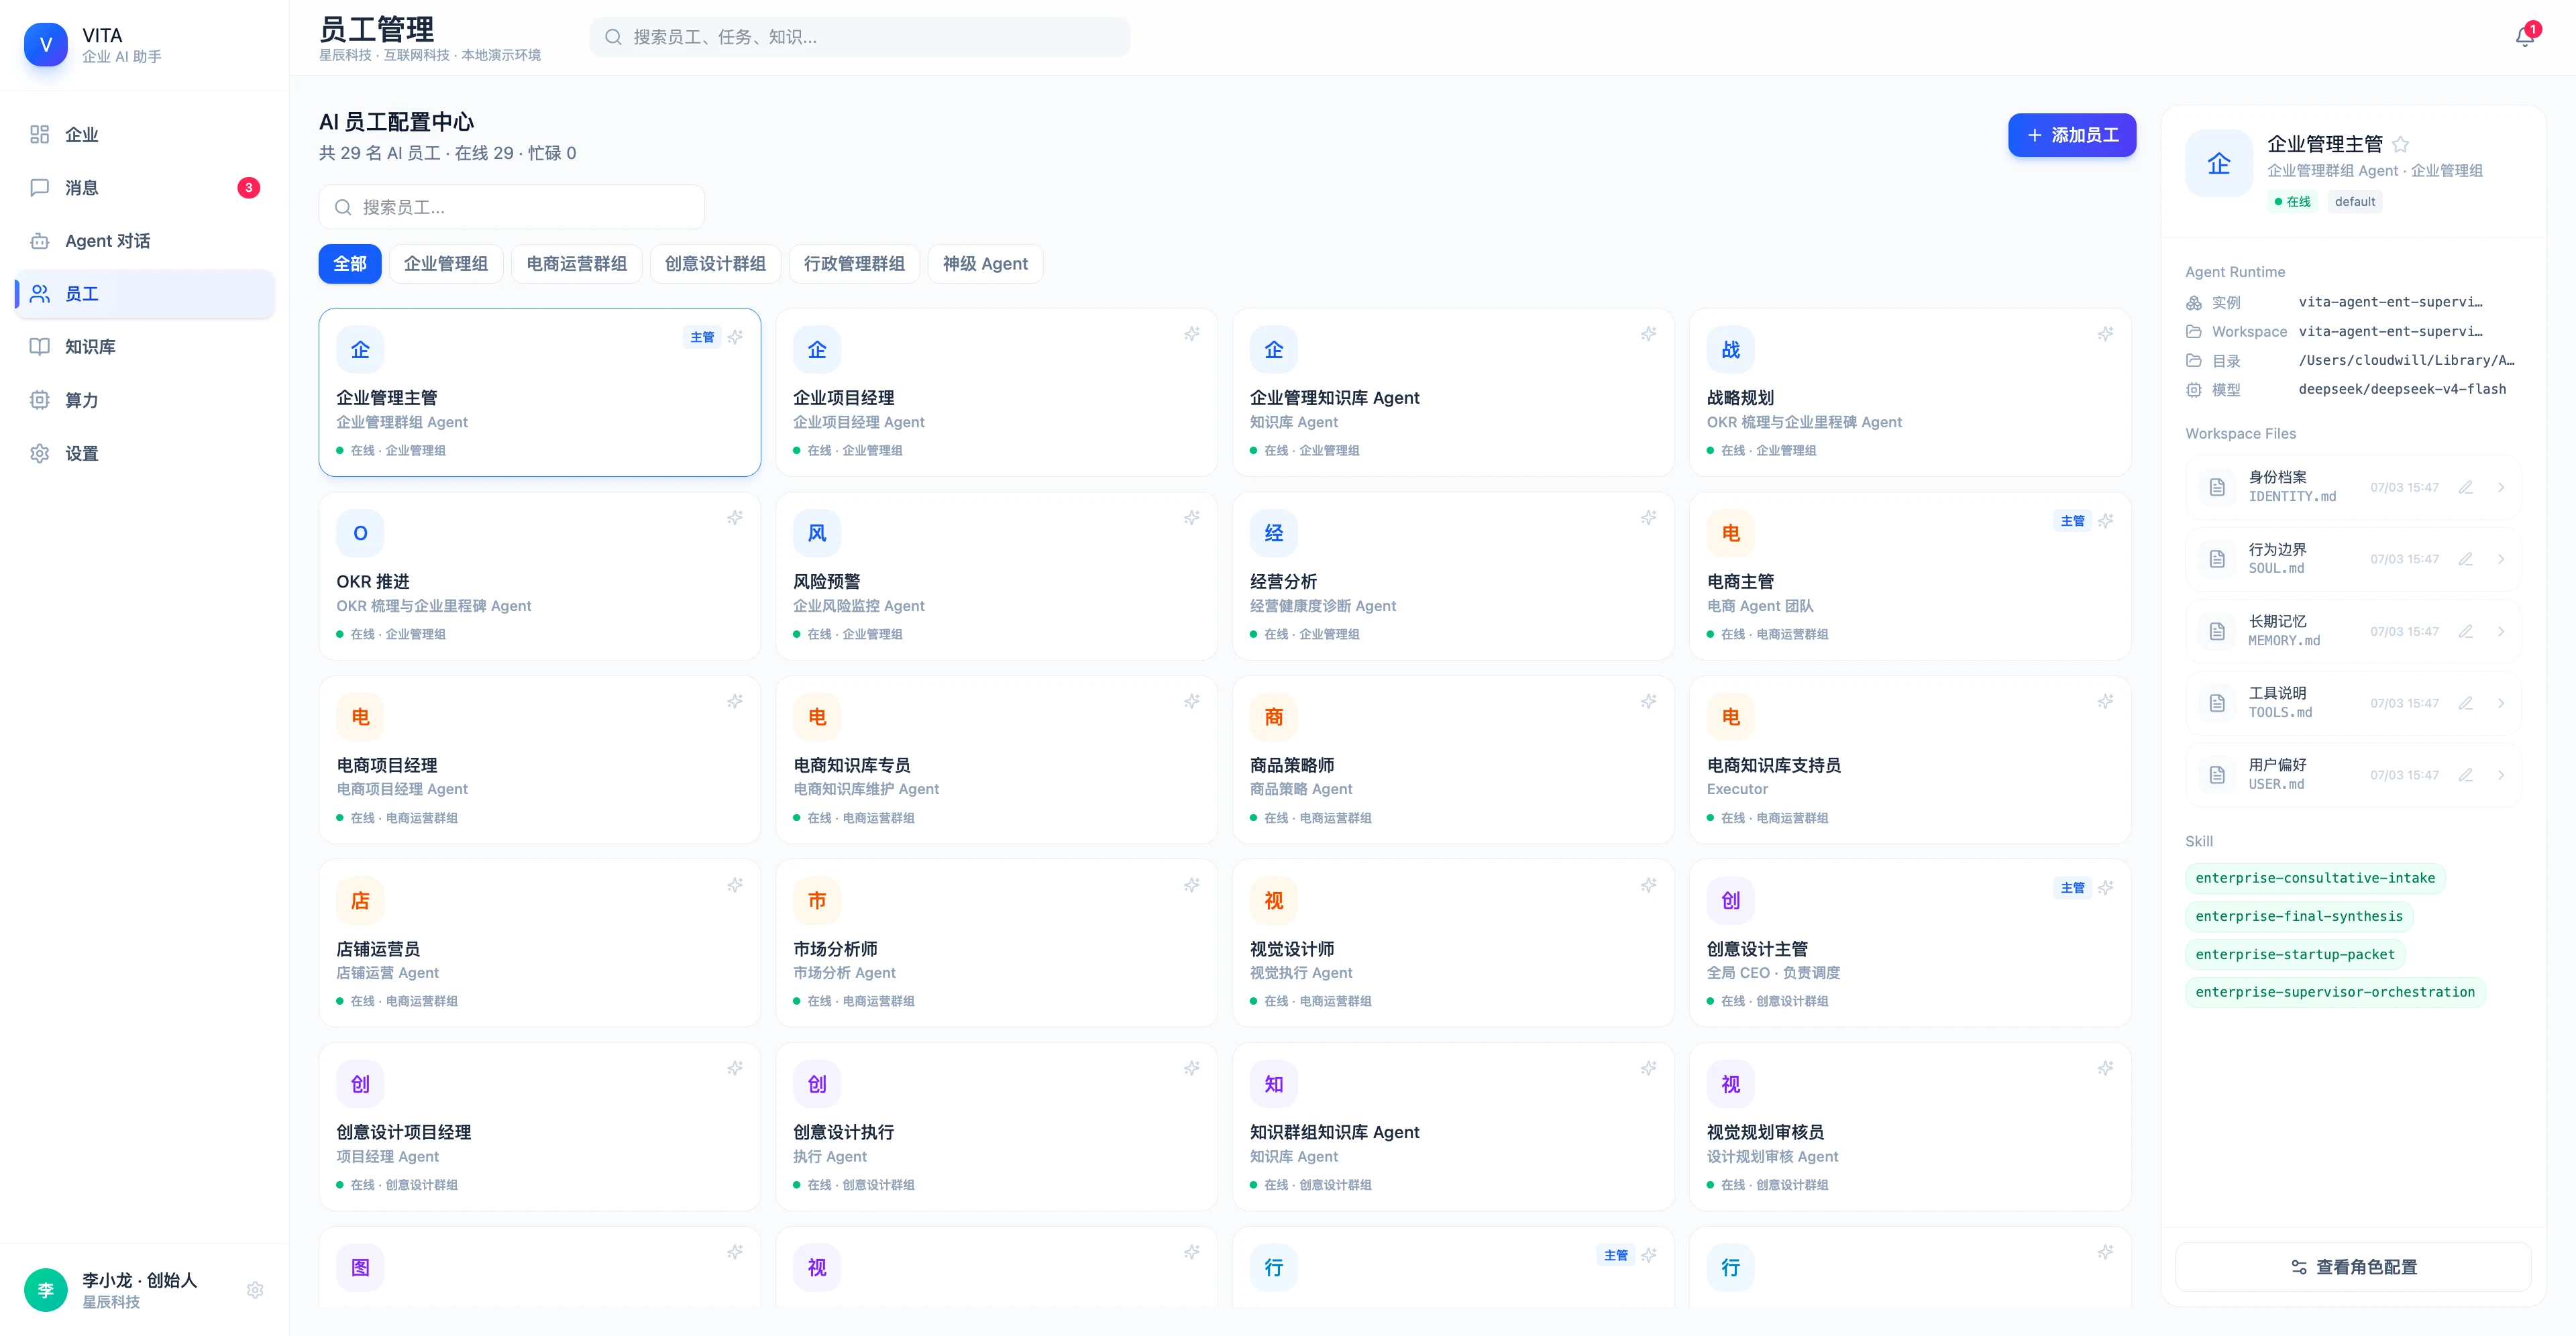Screen dimensions: 2576x1336
Task: Switch to the 电商运营群组 filter tab
Action: pyautogui.click(x=577, y=264)
